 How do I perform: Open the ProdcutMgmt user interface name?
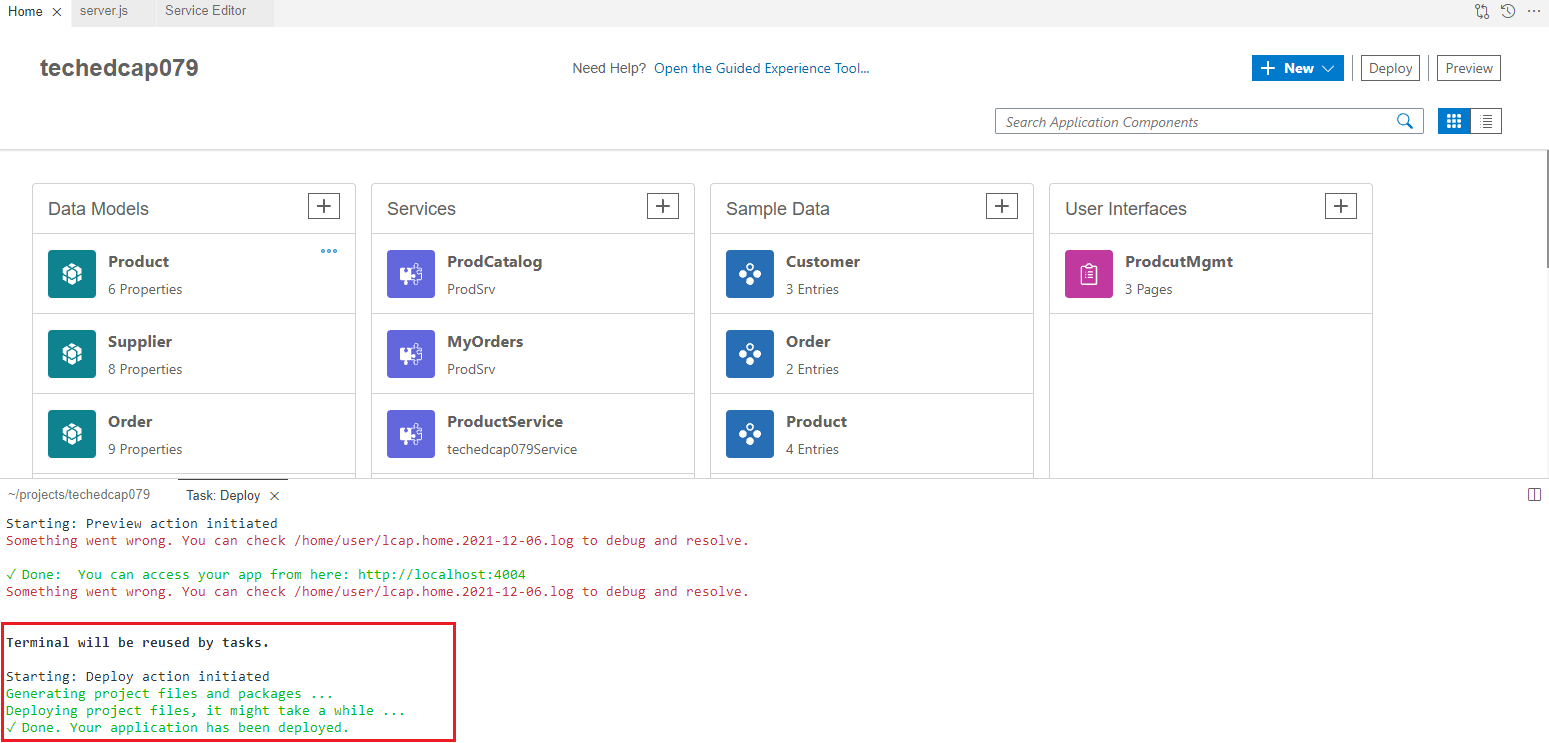point(1179,262)
